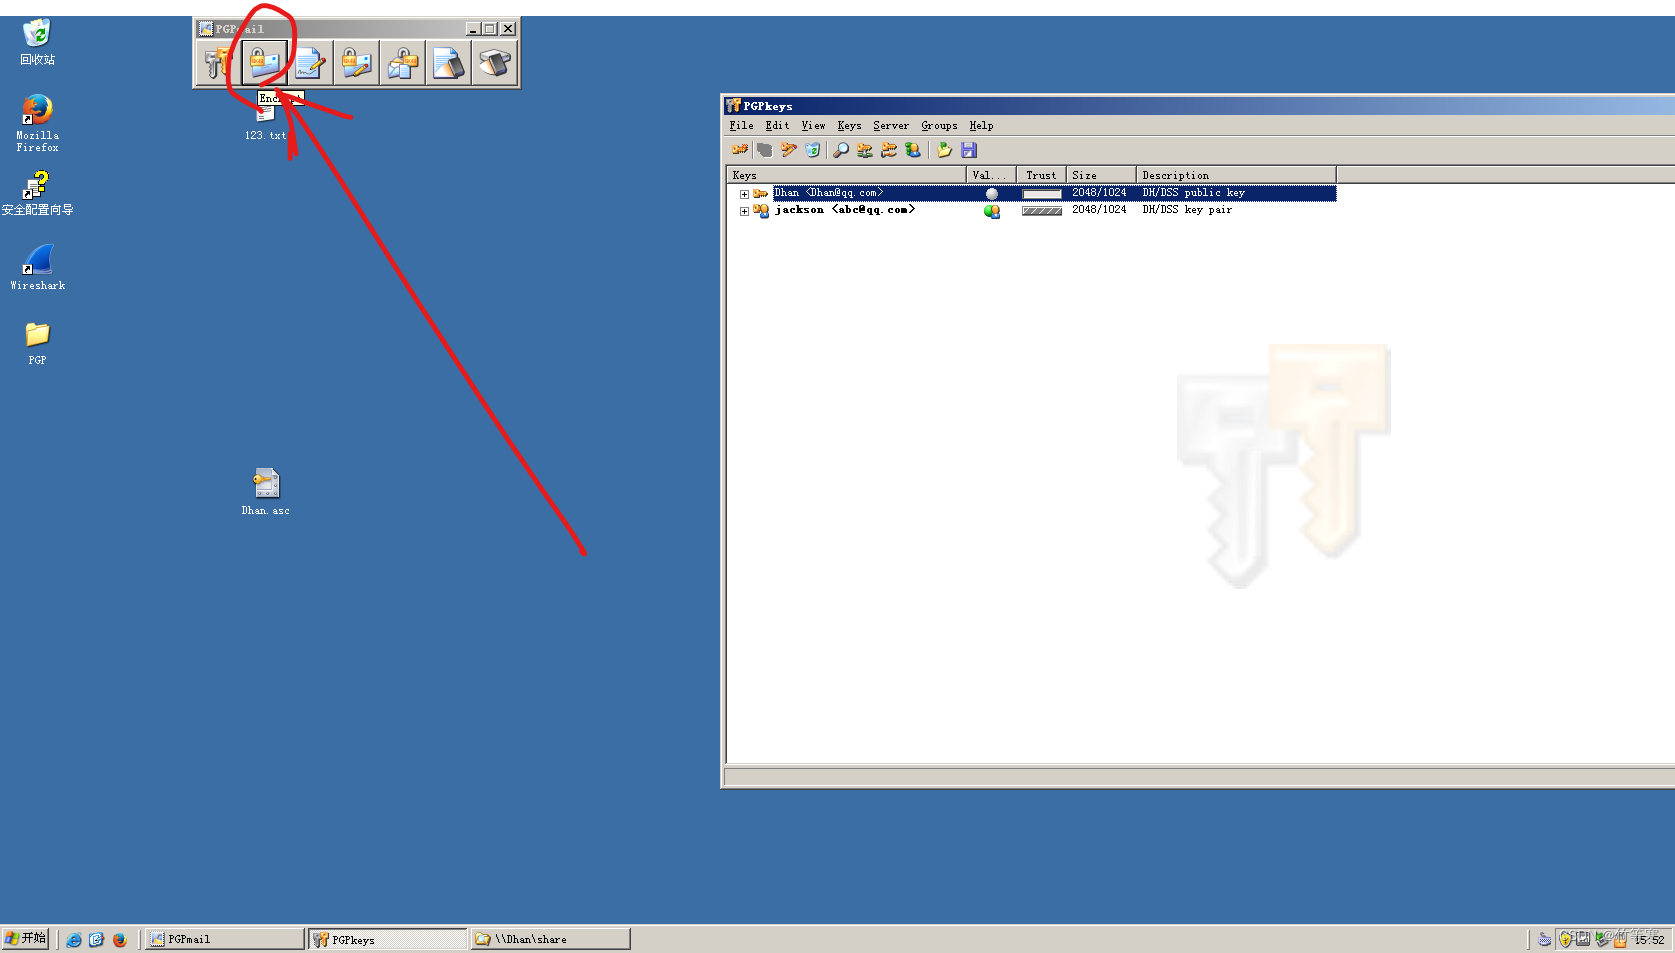Screen dimensions: 1675x953
Task: Click 'DH/DSS public key' description text
Action: click(1194, 193)
